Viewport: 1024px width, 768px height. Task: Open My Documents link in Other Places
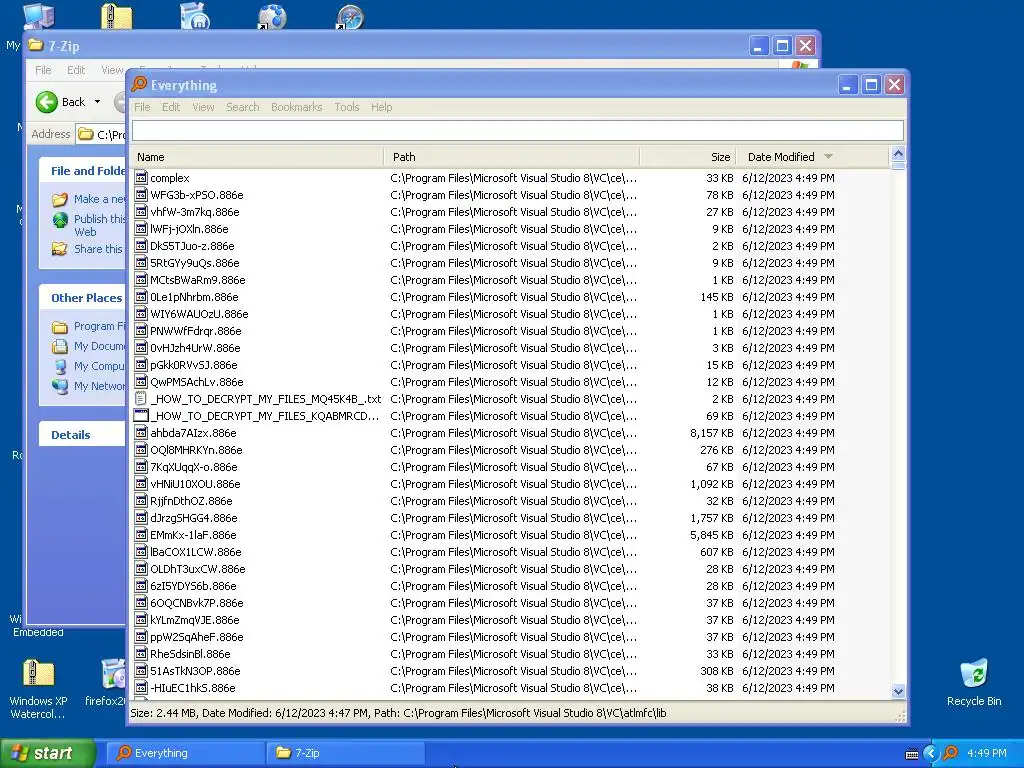tap(99, 346)
